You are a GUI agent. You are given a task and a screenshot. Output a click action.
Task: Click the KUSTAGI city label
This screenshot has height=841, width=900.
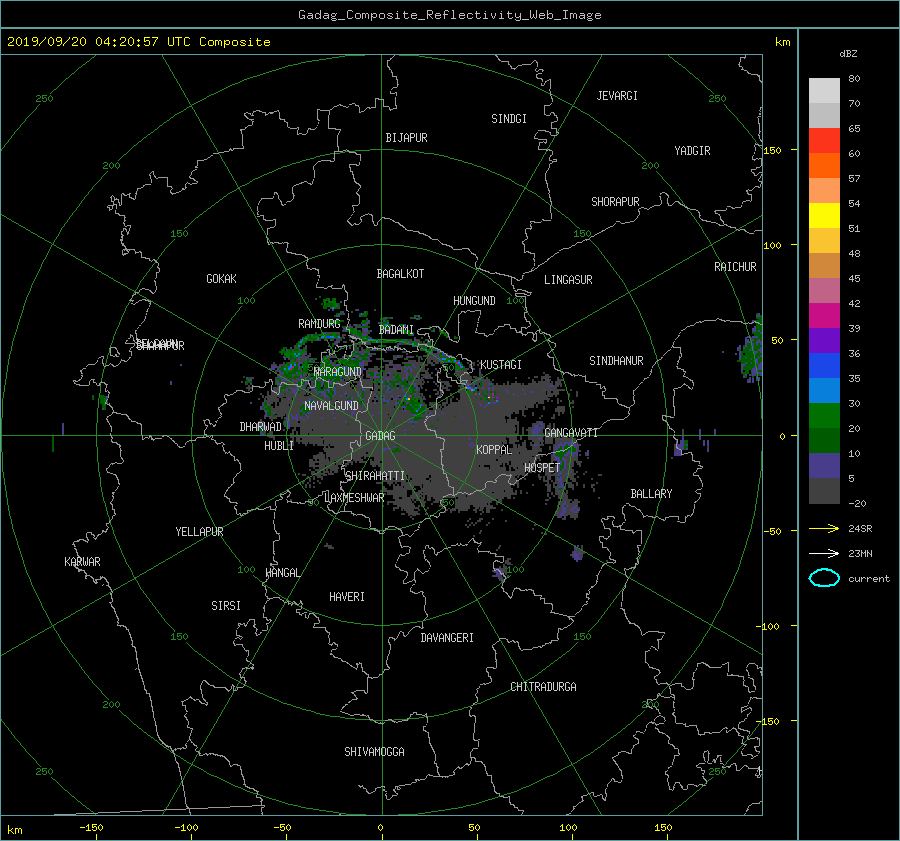[x=501, y=365]
